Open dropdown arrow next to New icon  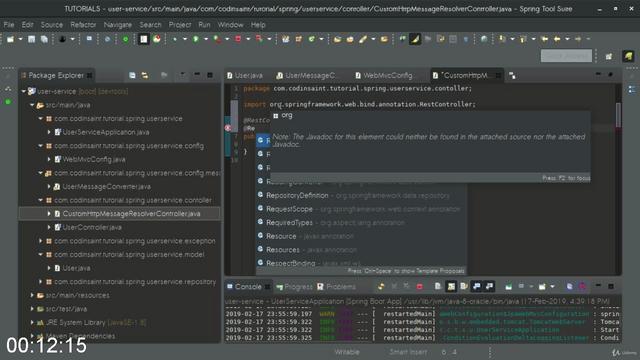tap(20, 39)
